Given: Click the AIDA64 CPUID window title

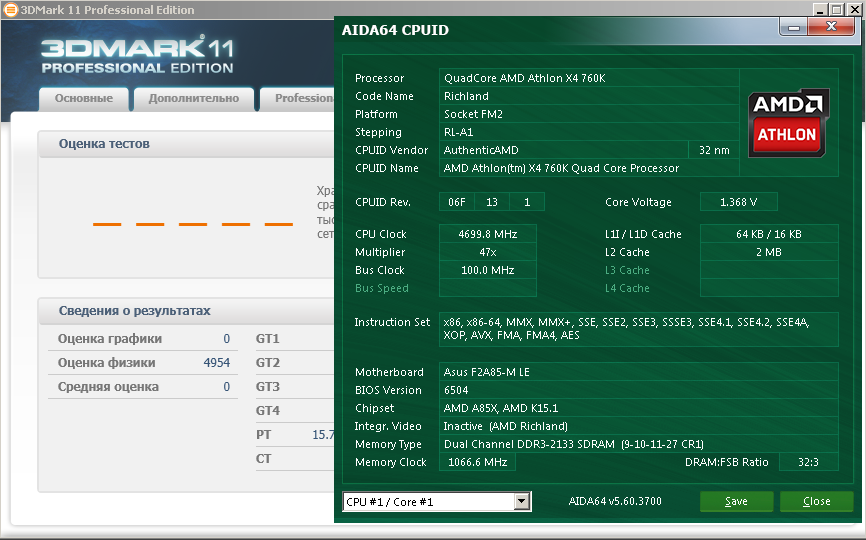Looking at the screenshot, I should (x=395, y=30).
